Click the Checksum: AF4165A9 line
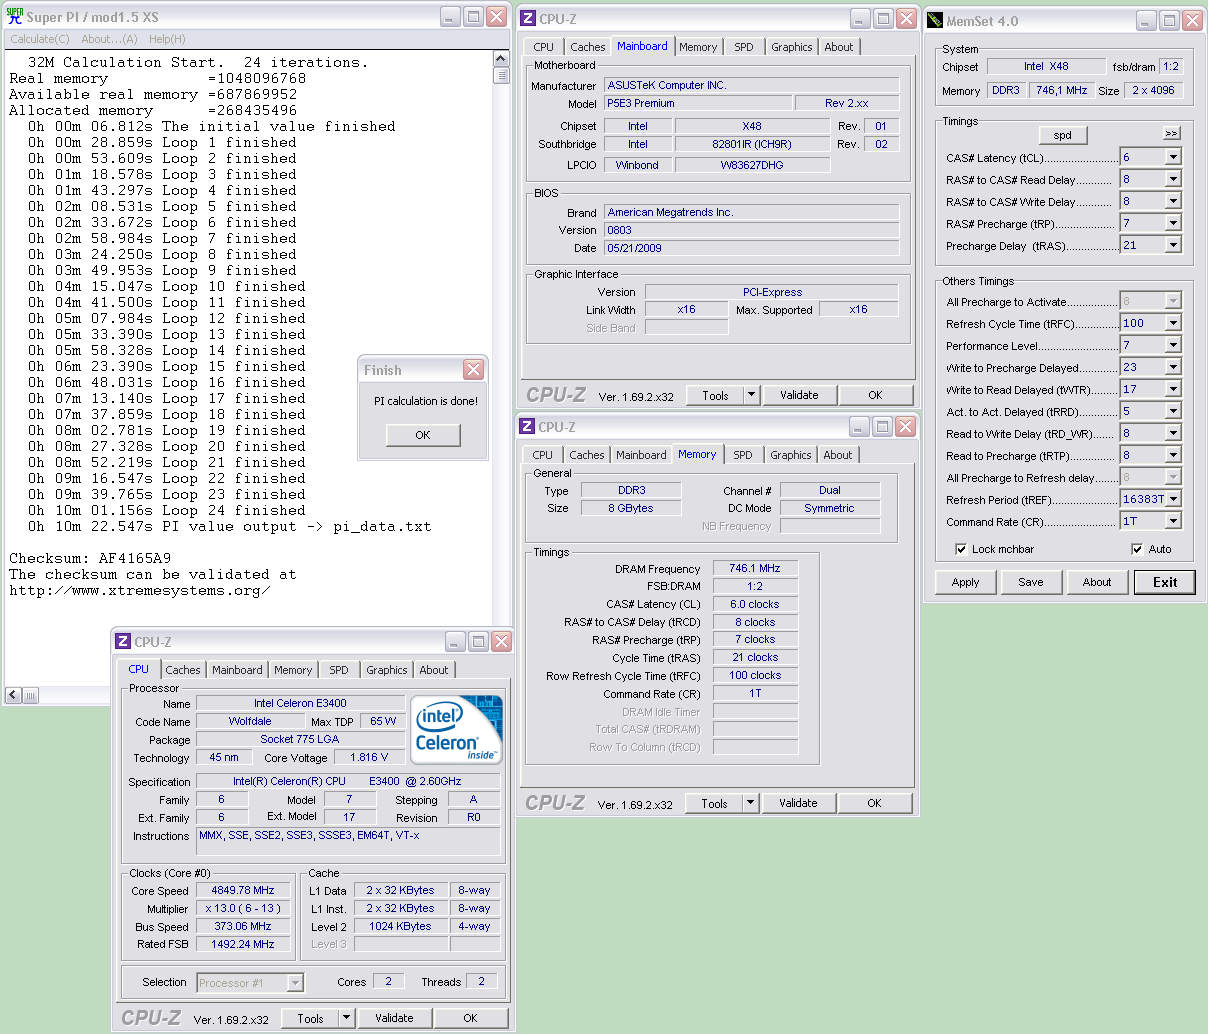This screenshot has height=1034, width=1208. (x=90, y=558)
